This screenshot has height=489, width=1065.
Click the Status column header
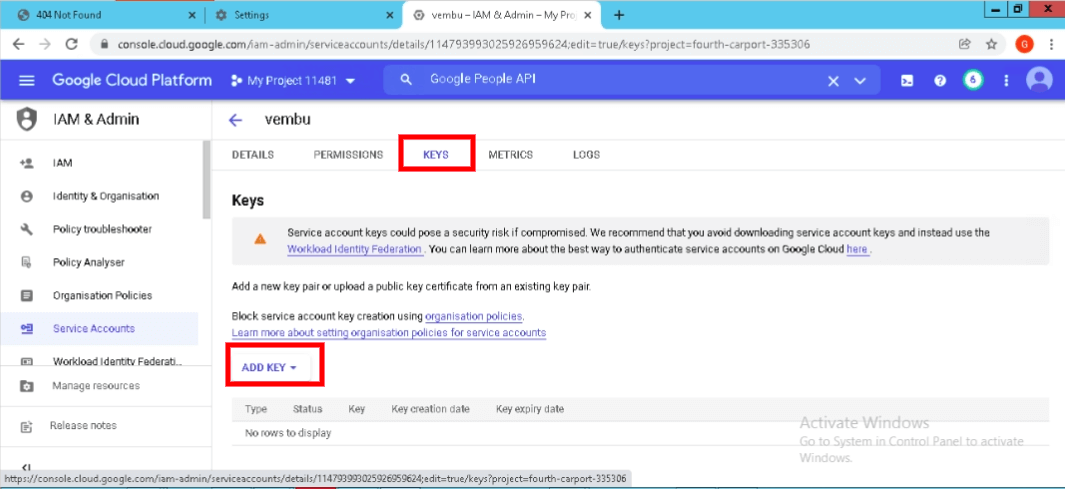click(x=308, y=409)
